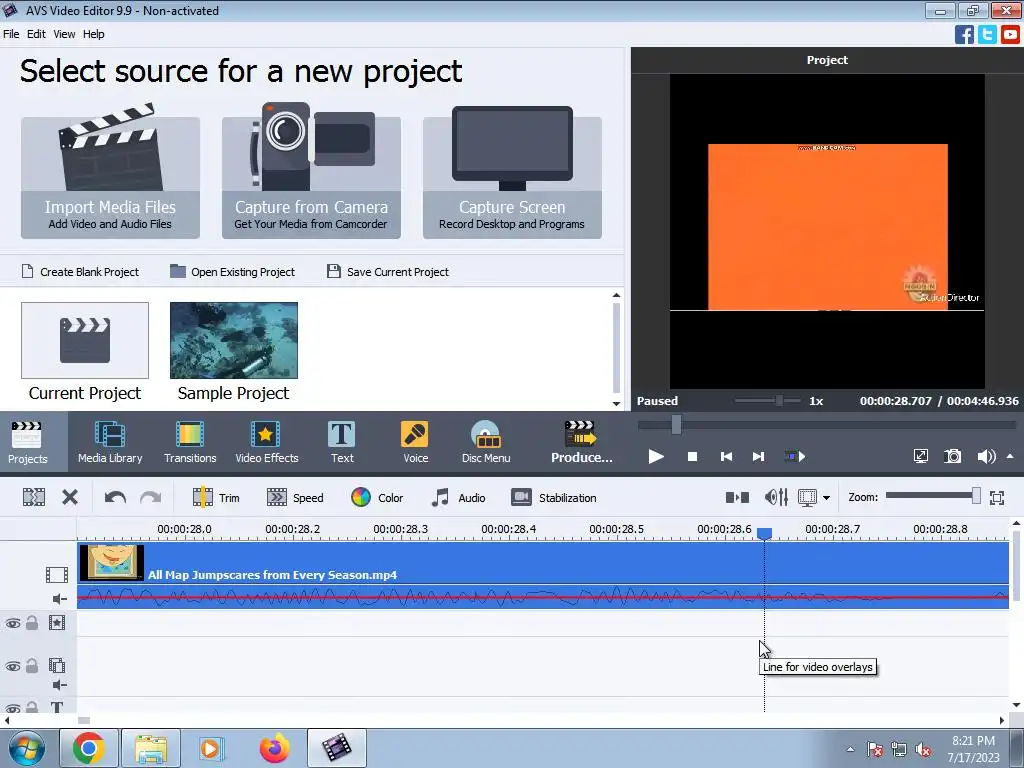Open the Twitter link icon
The height and width of the screenshot is (768, 1024).
coord(987,34)
